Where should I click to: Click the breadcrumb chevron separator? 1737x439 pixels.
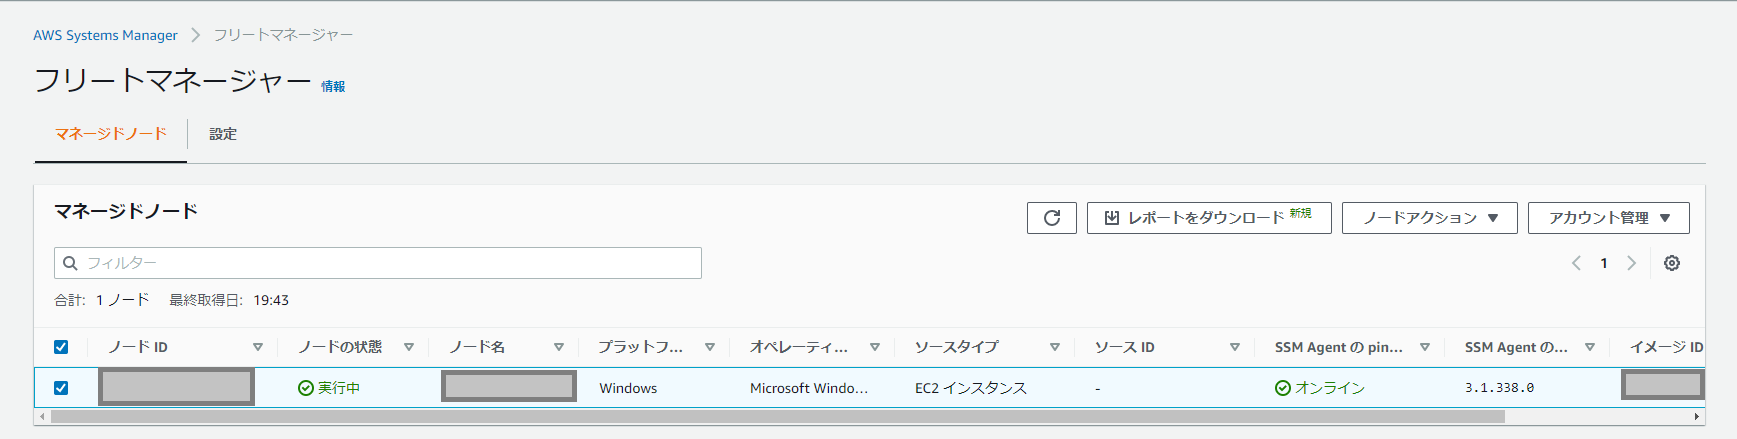195,35
